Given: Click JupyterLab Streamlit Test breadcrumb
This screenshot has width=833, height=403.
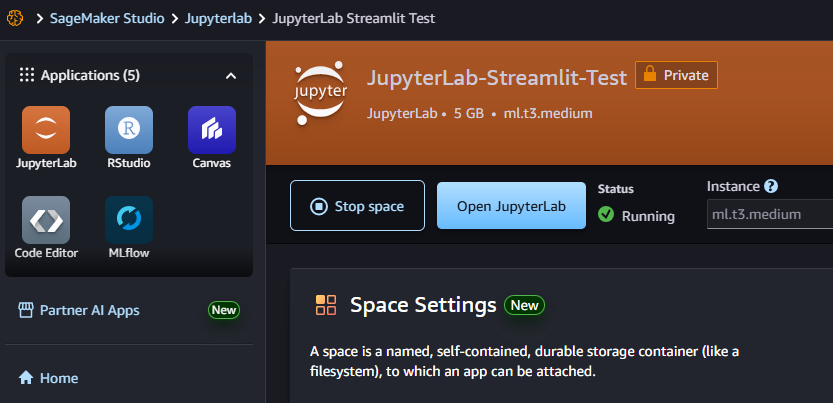Looking at the screenshot, I should click(x=354, y=19).
